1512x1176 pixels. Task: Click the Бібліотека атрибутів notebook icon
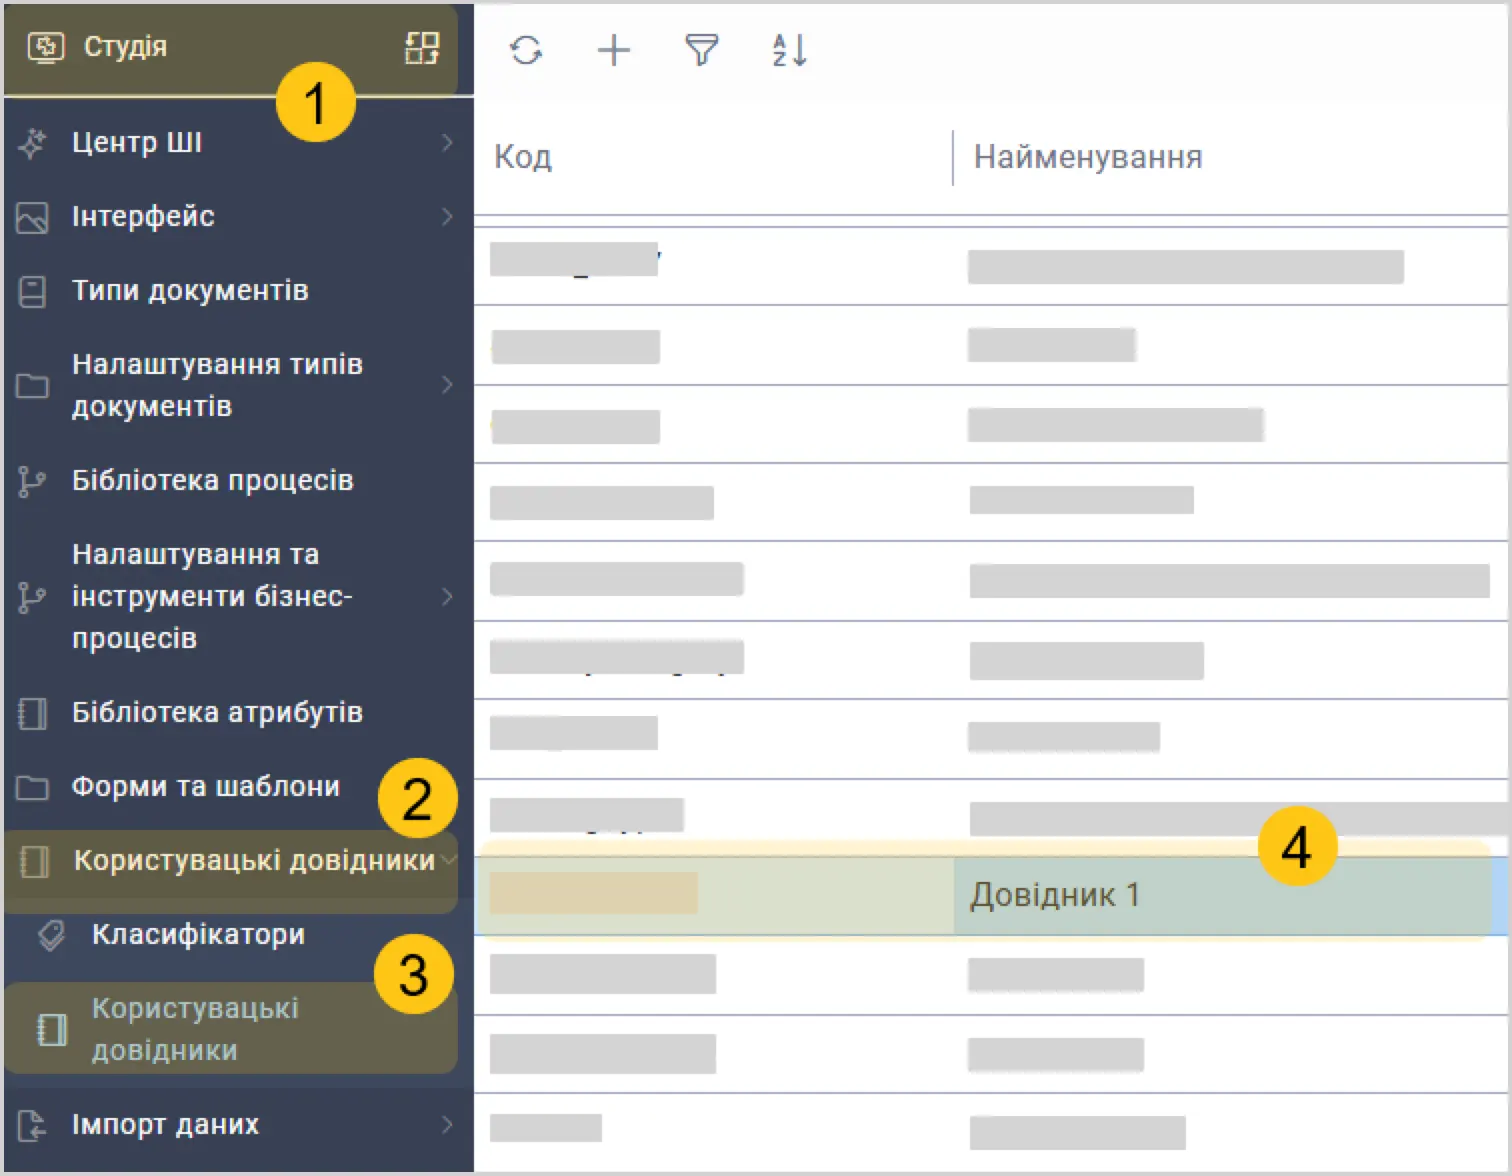(32, 713)
